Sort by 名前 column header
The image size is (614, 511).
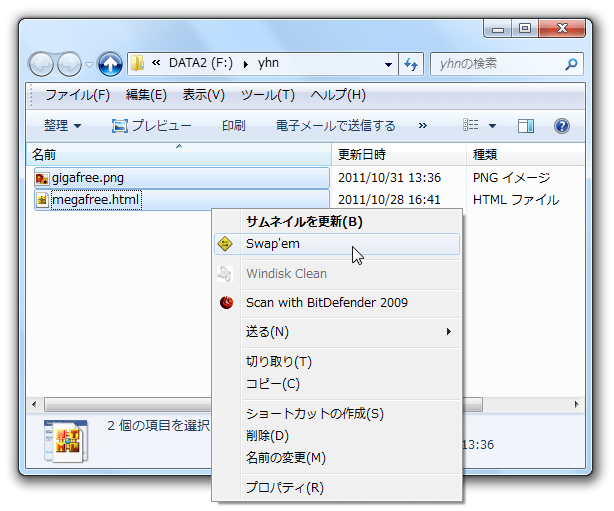[179, 155]
